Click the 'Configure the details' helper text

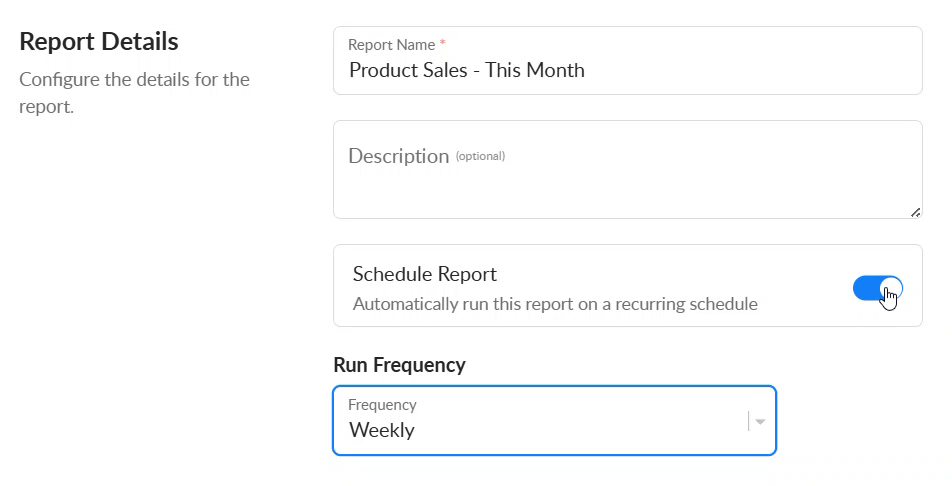point(134,92)
